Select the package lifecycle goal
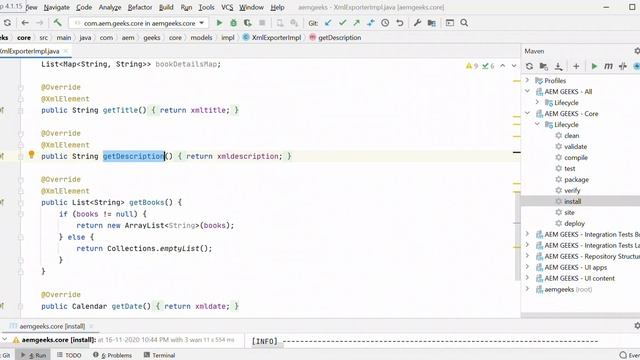640x360 pixels. 576,180
